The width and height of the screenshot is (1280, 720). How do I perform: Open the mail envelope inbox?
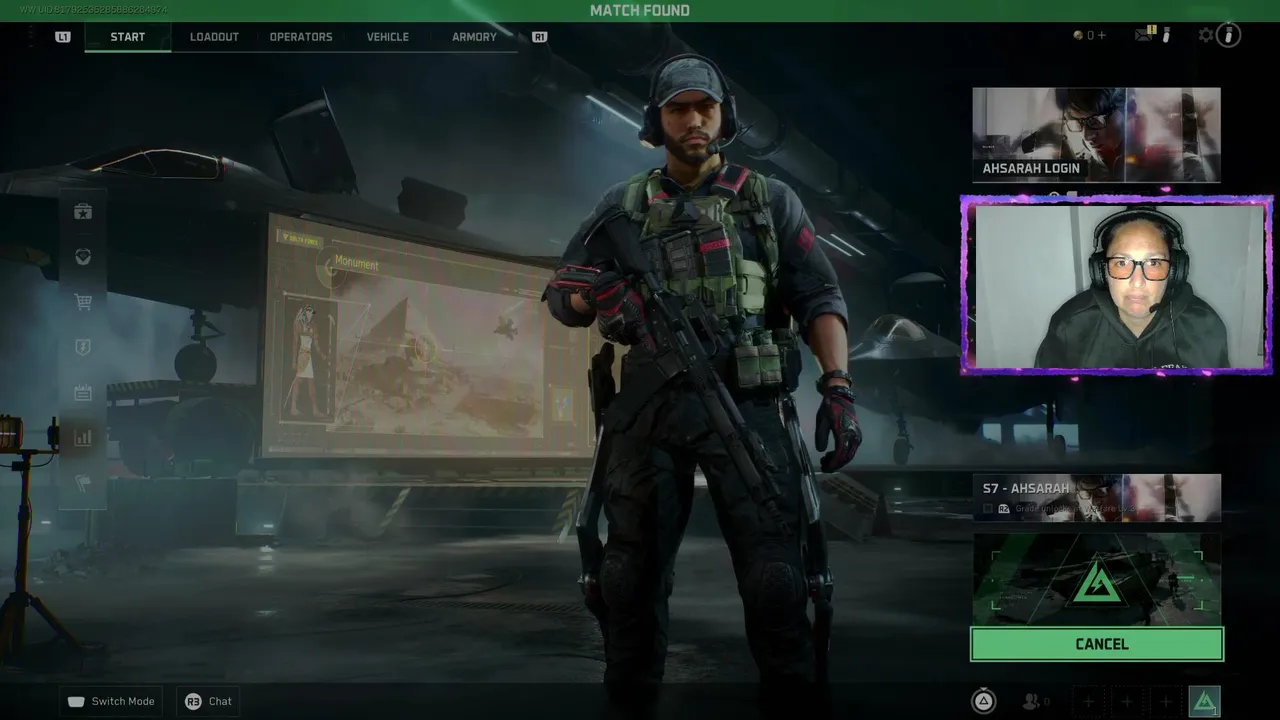tap(1144, 35)
